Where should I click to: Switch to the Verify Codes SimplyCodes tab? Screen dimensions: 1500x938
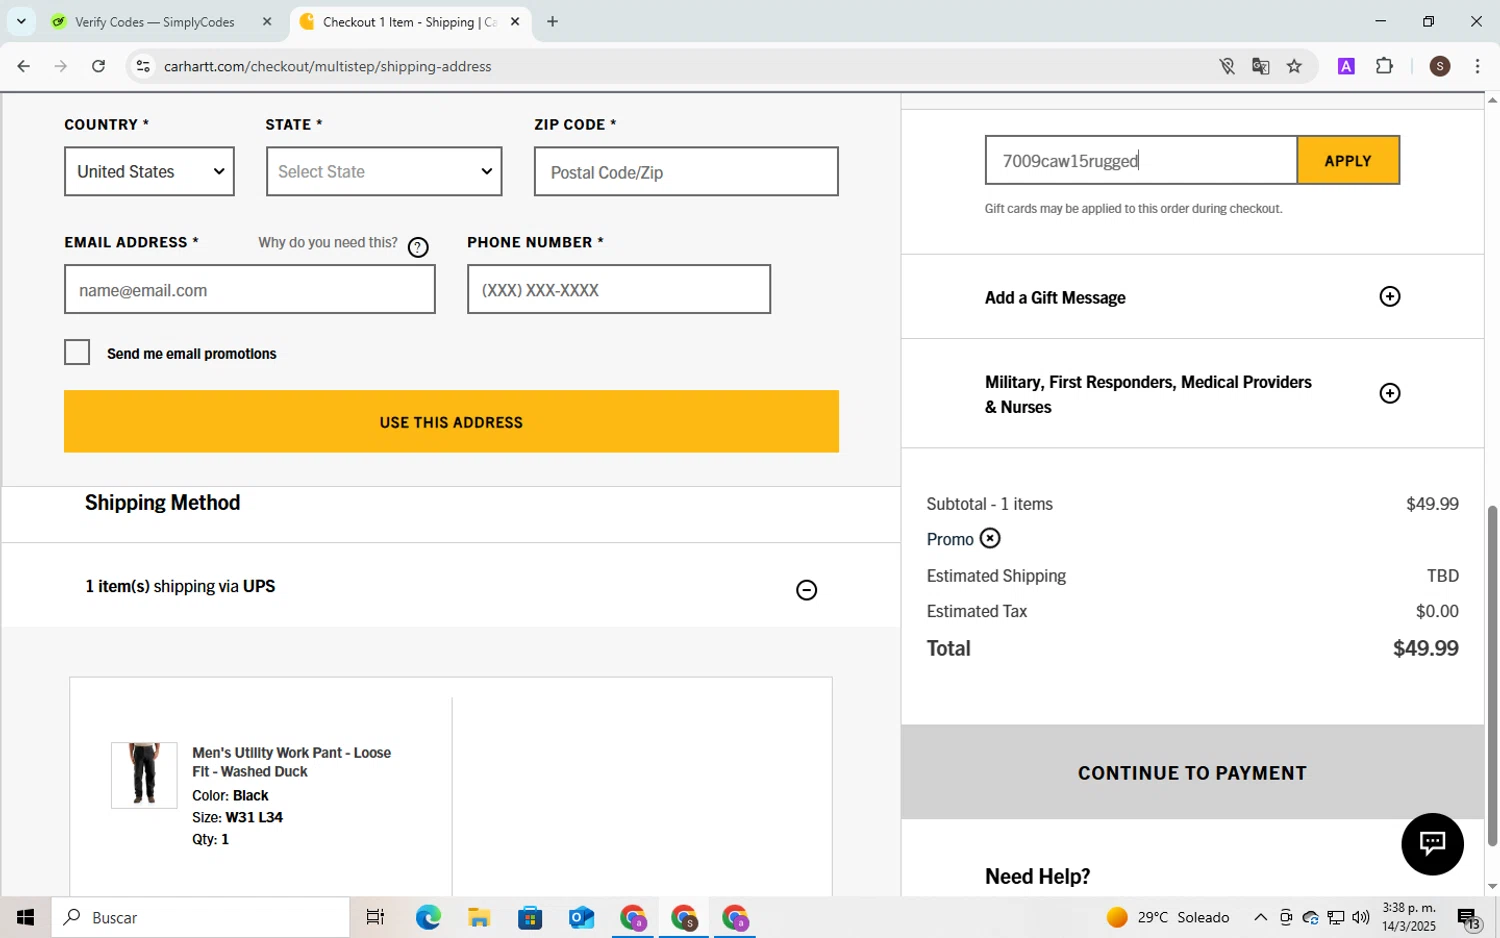tap(155, 22)
